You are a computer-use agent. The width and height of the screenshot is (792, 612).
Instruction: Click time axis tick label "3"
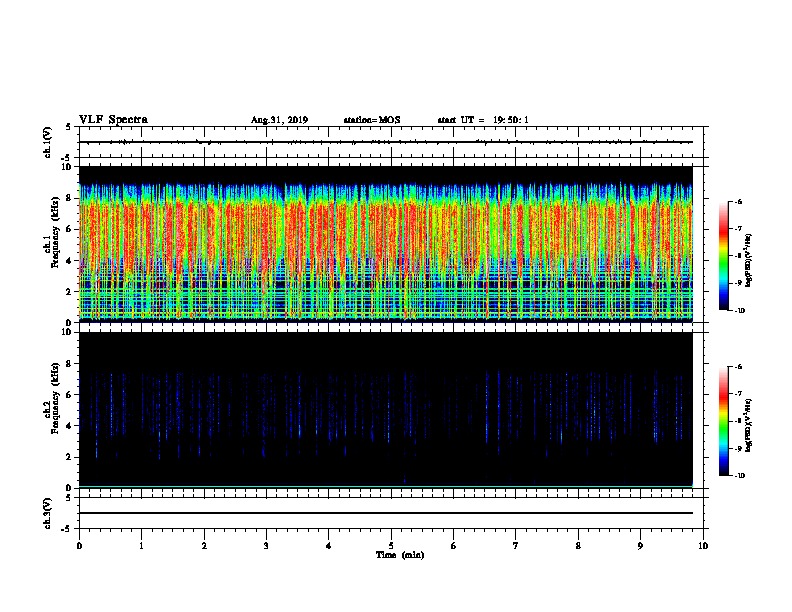click(x=266, y=546)
